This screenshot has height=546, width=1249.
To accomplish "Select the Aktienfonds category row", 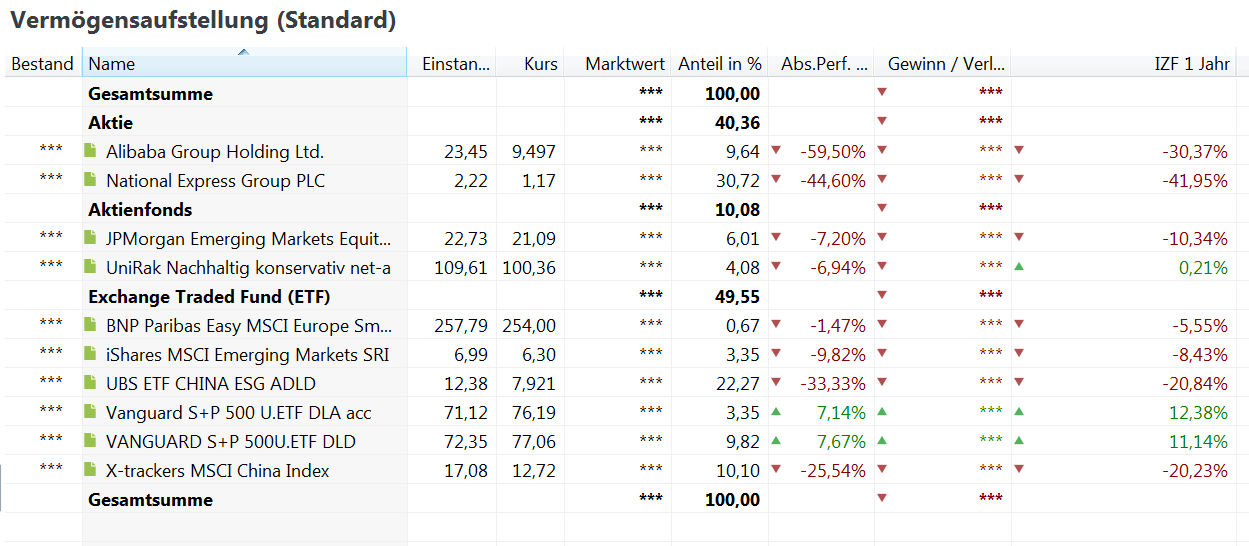I will tap(140, 210).
